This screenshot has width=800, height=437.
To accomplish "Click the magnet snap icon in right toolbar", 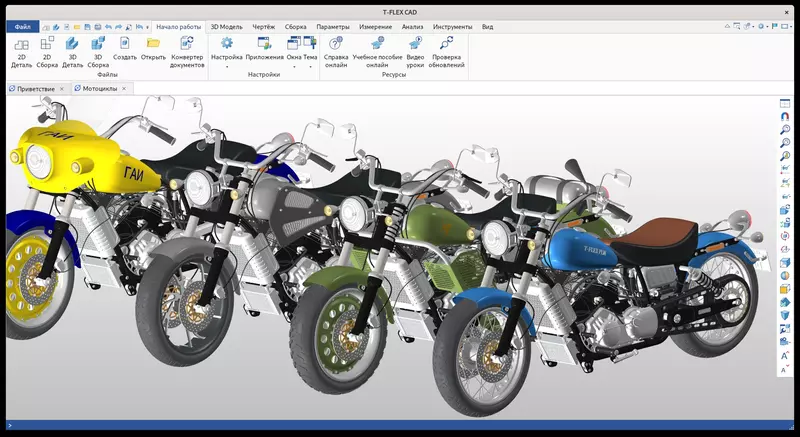I will pos(785,115).
